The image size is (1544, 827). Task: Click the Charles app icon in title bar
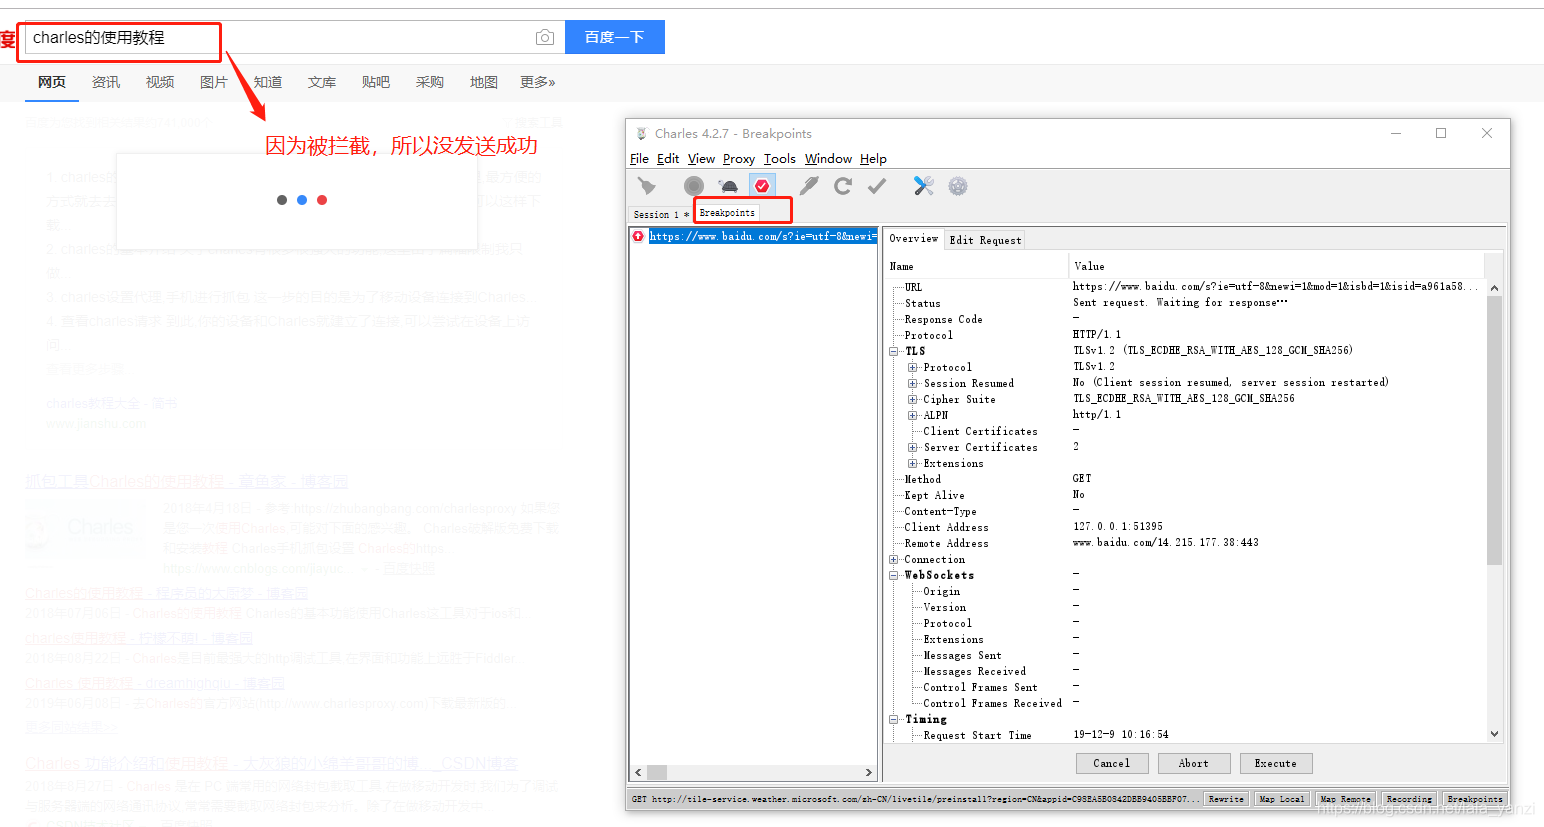click(x=640, y=133)
